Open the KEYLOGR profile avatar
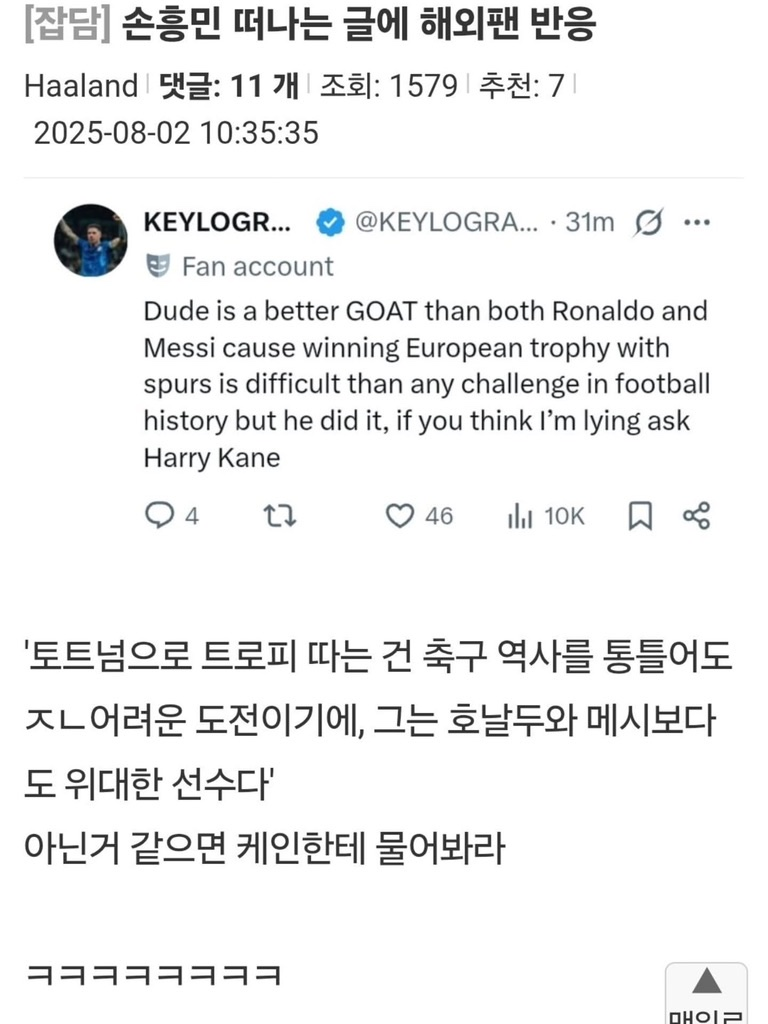 [x=90, y=240]
